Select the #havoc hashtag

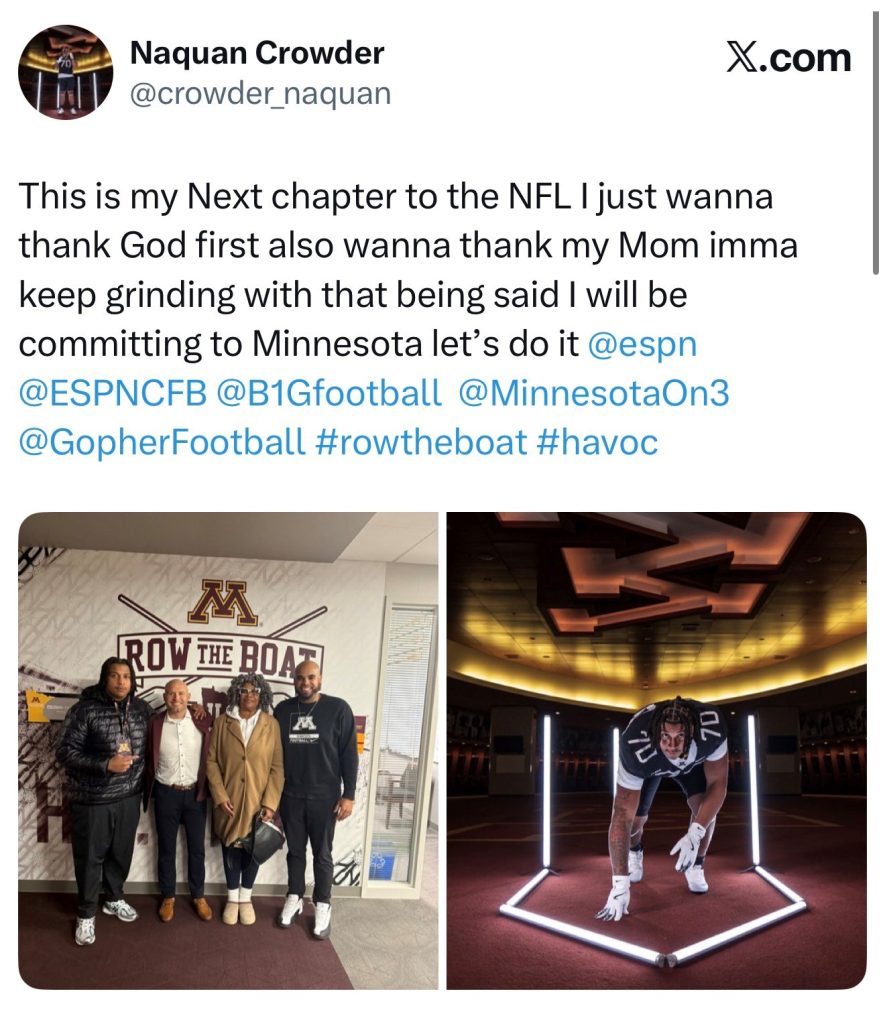pos(598,441)
